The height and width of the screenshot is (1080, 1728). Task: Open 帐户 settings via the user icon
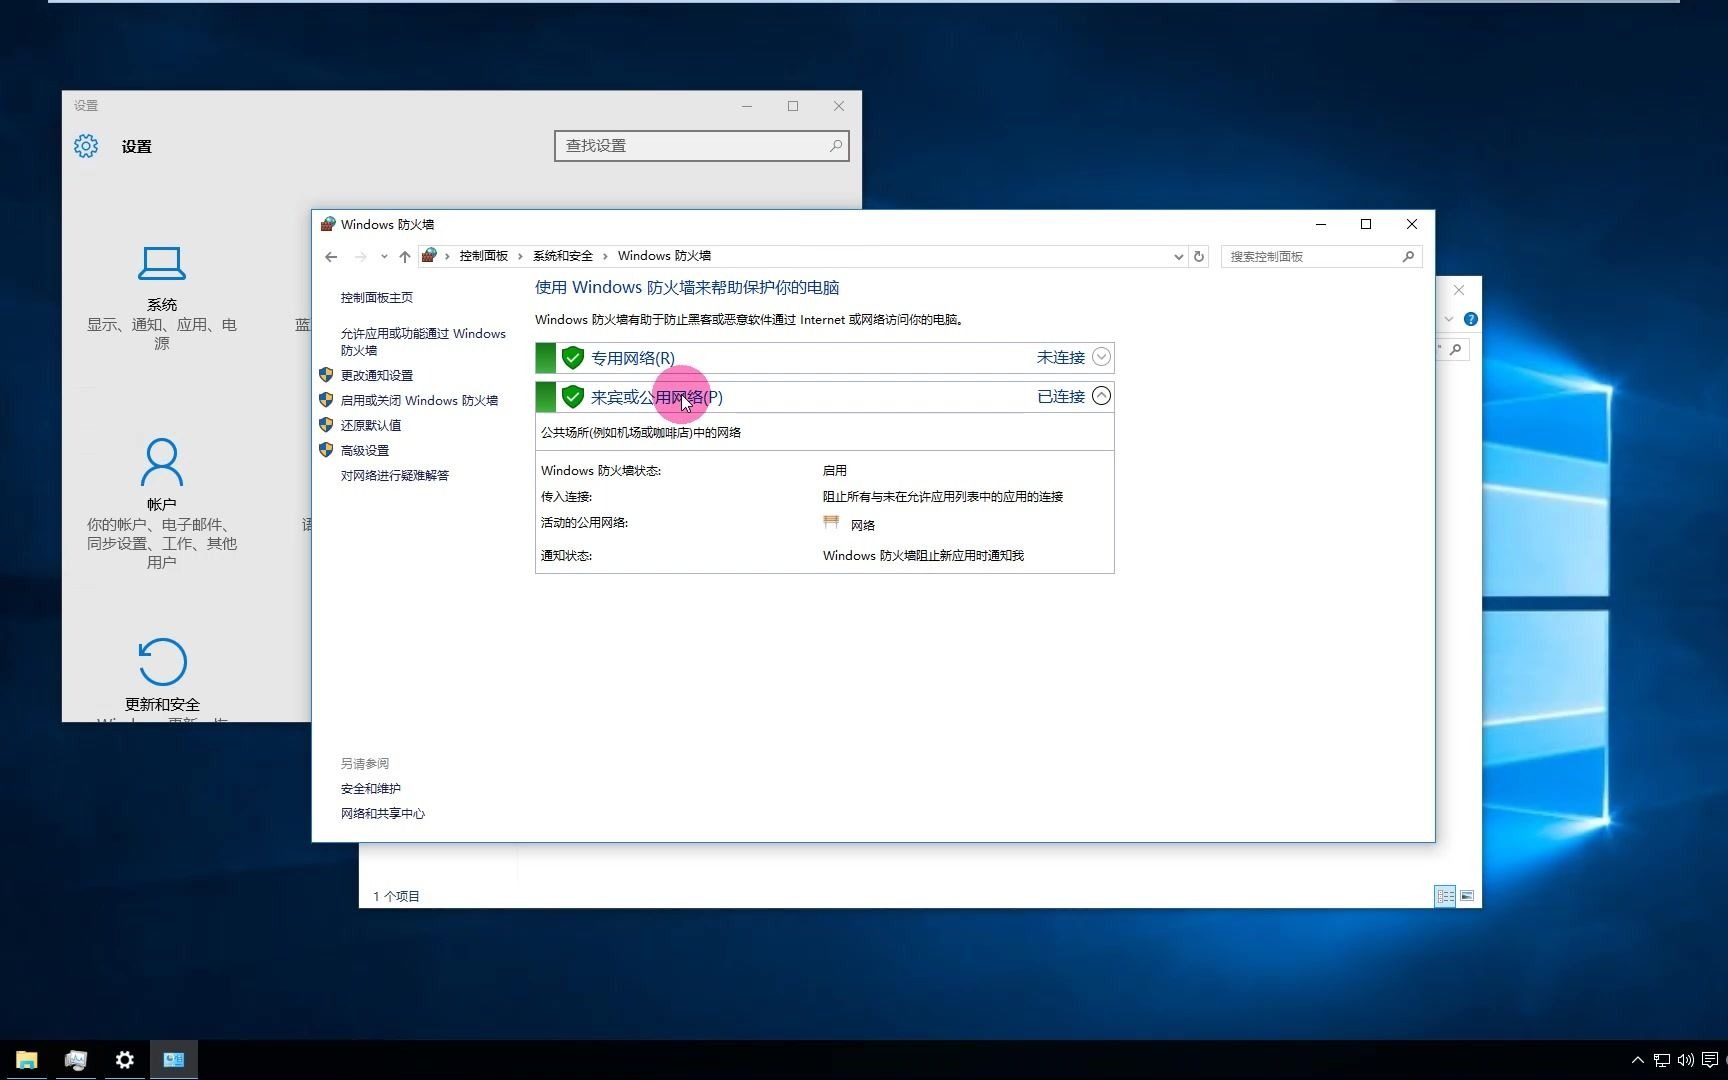pos(161,461)
